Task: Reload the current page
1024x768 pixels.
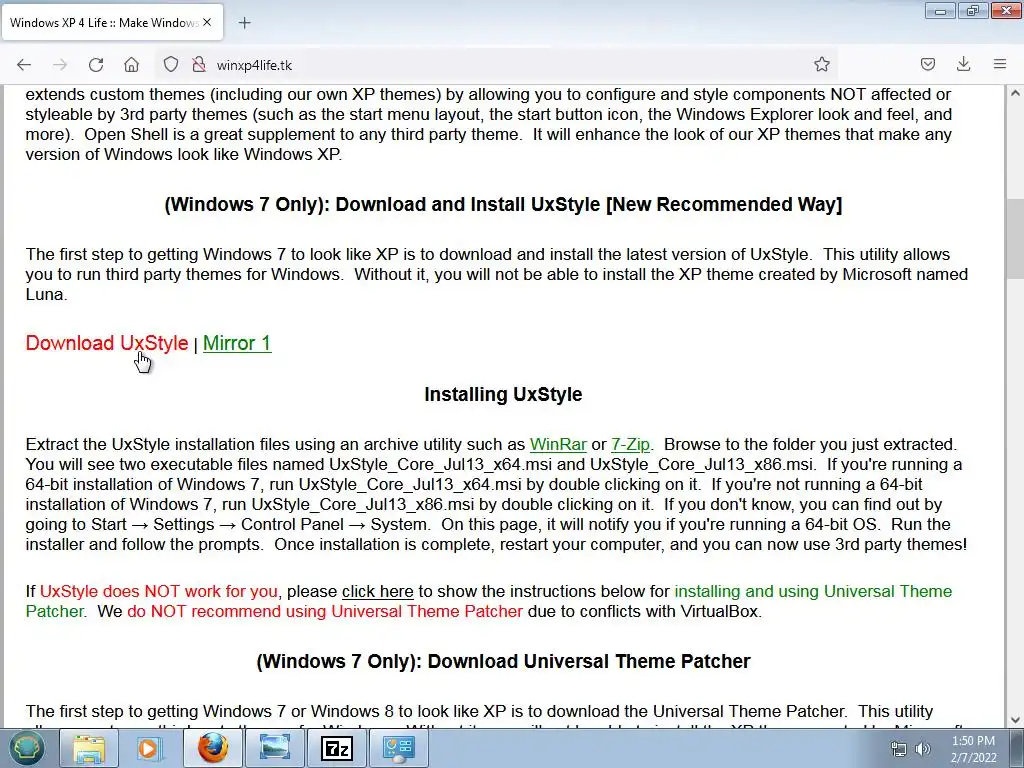Action: click(96, 65)
